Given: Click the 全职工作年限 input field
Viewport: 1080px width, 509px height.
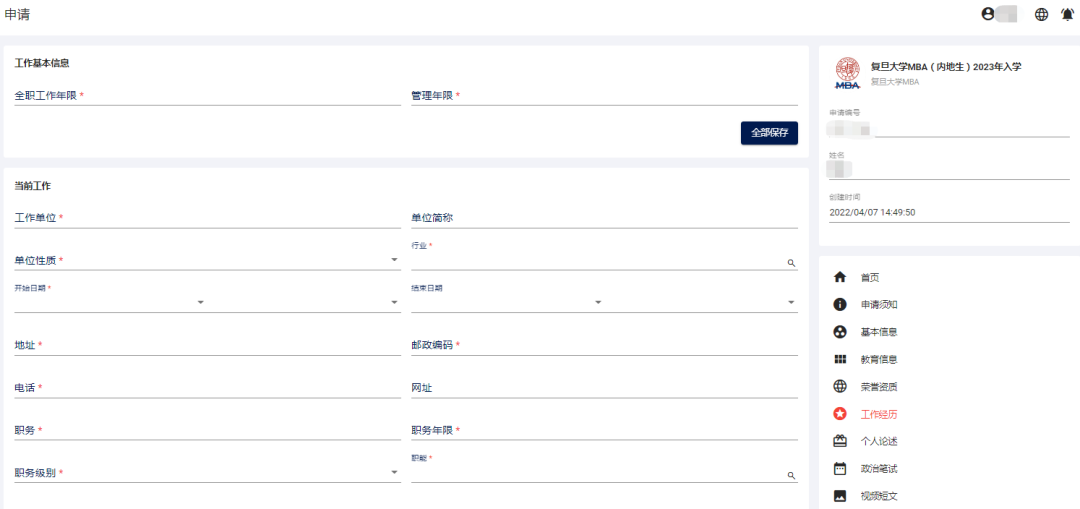Looking at the screenshot, I should 207,96.
